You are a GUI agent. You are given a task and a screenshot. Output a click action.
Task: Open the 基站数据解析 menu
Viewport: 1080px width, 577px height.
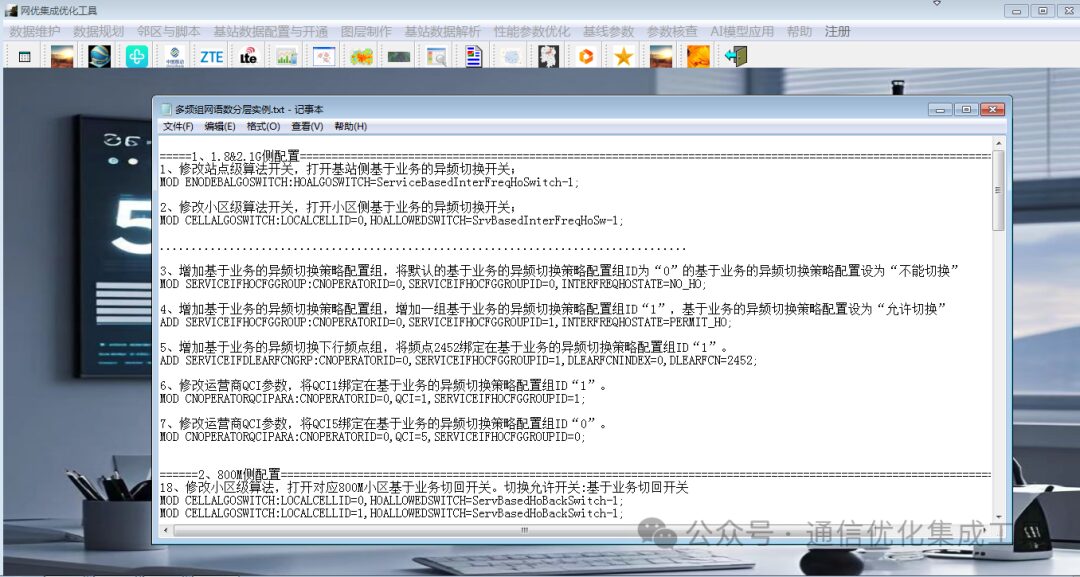[x=443, y=32]
